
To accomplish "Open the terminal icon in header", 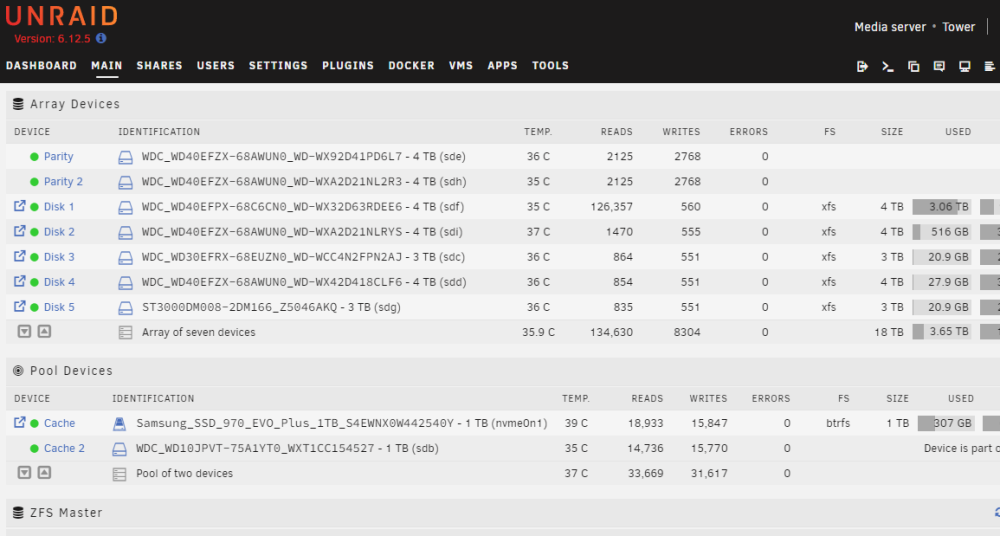I will 888,66.
